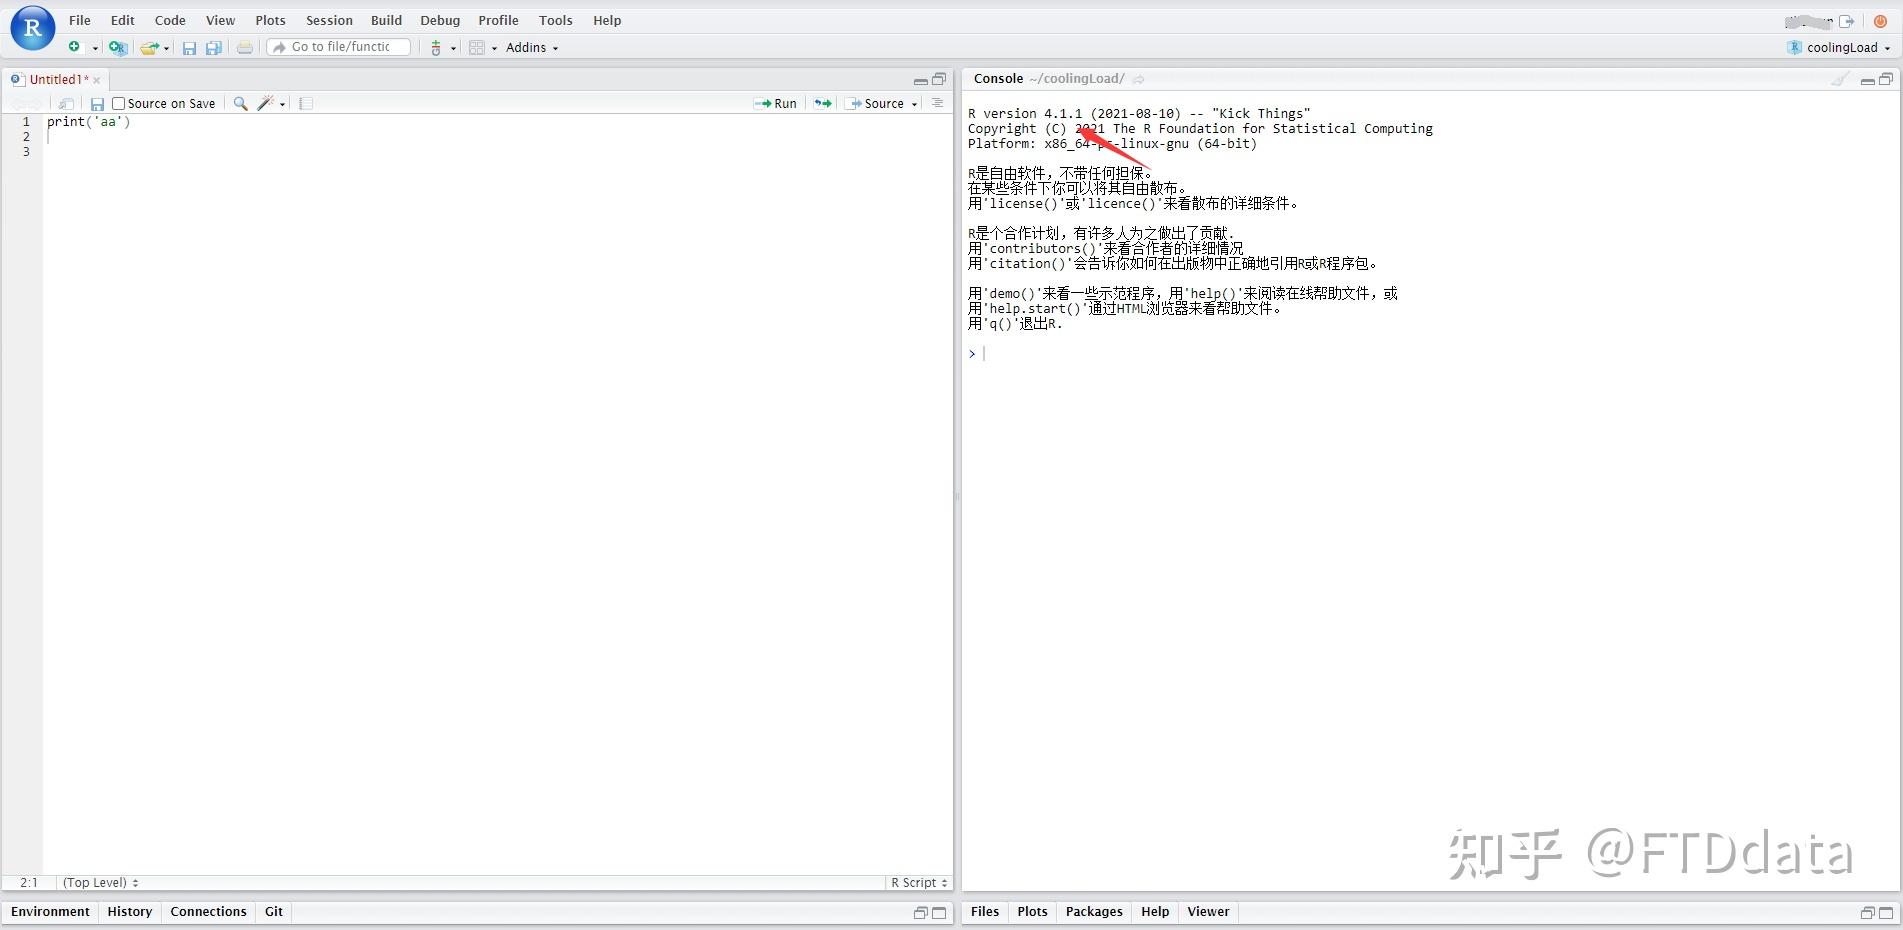The width and height of the screenshot is (1903, 930).
Task: Open the Compile Report icon
Action: coord(305,103)
